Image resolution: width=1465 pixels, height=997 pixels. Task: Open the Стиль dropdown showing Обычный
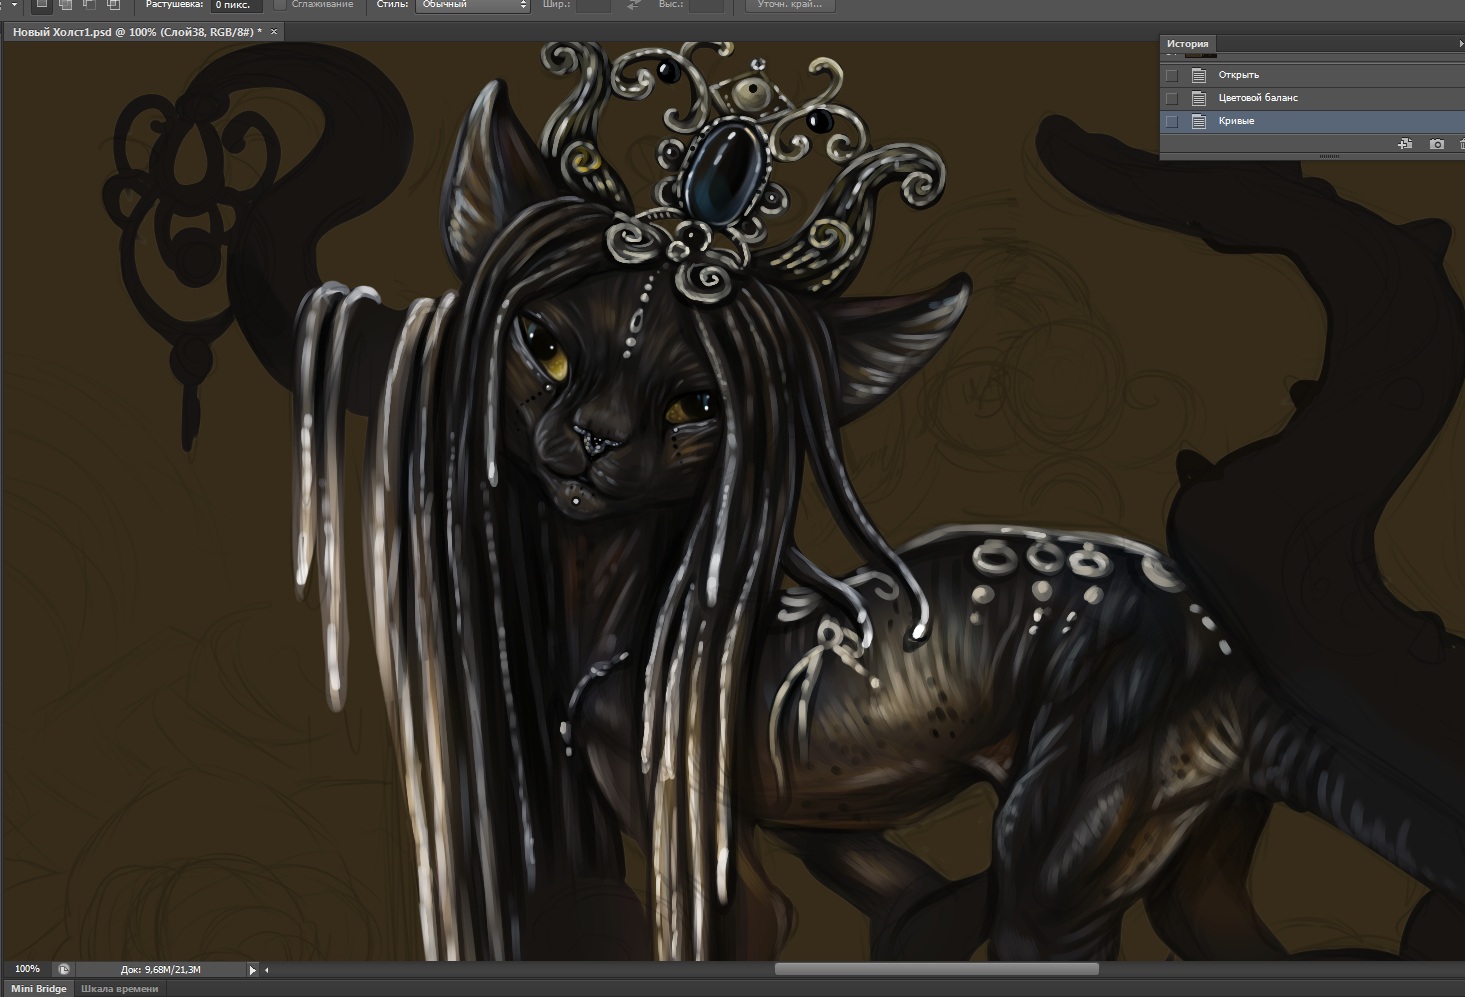(473, 5)
